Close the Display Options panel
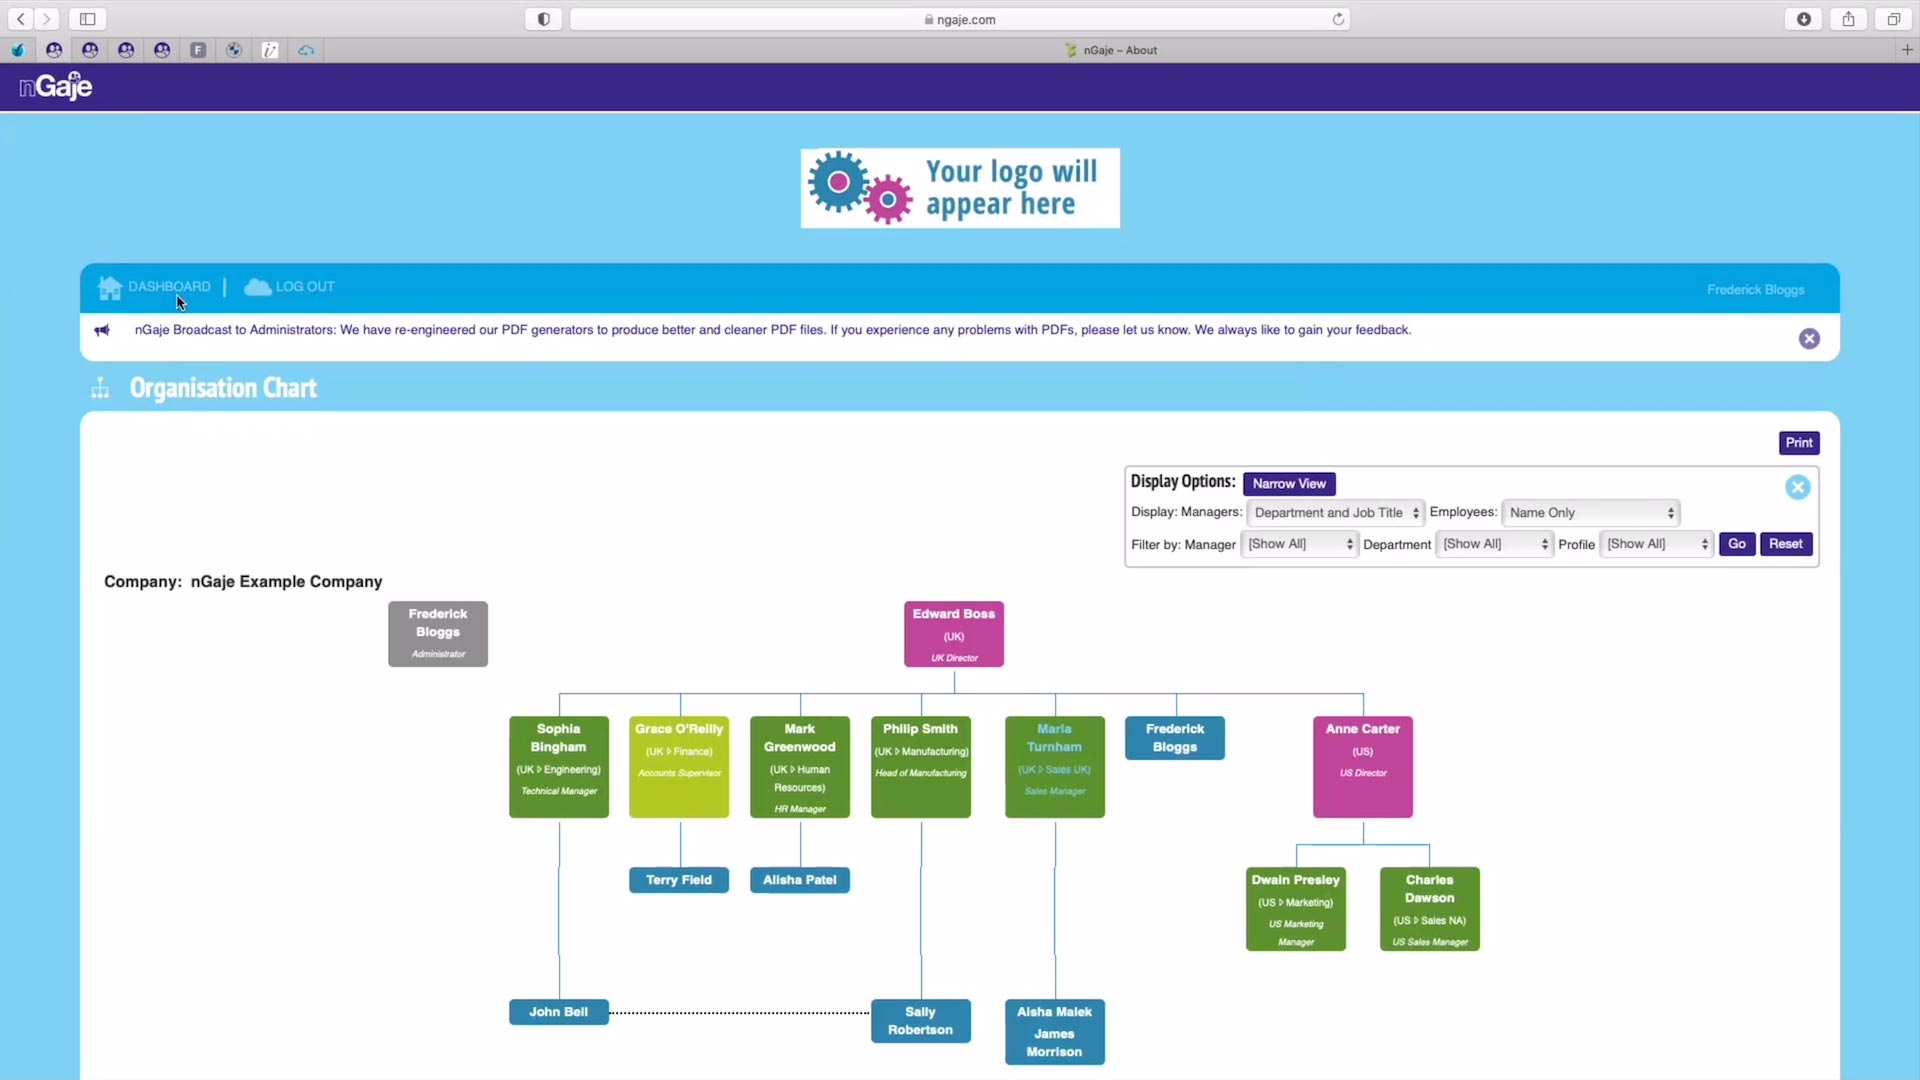Image resolution: width=1920 pixels, height=1080 pixels. tap(1797, 487)
